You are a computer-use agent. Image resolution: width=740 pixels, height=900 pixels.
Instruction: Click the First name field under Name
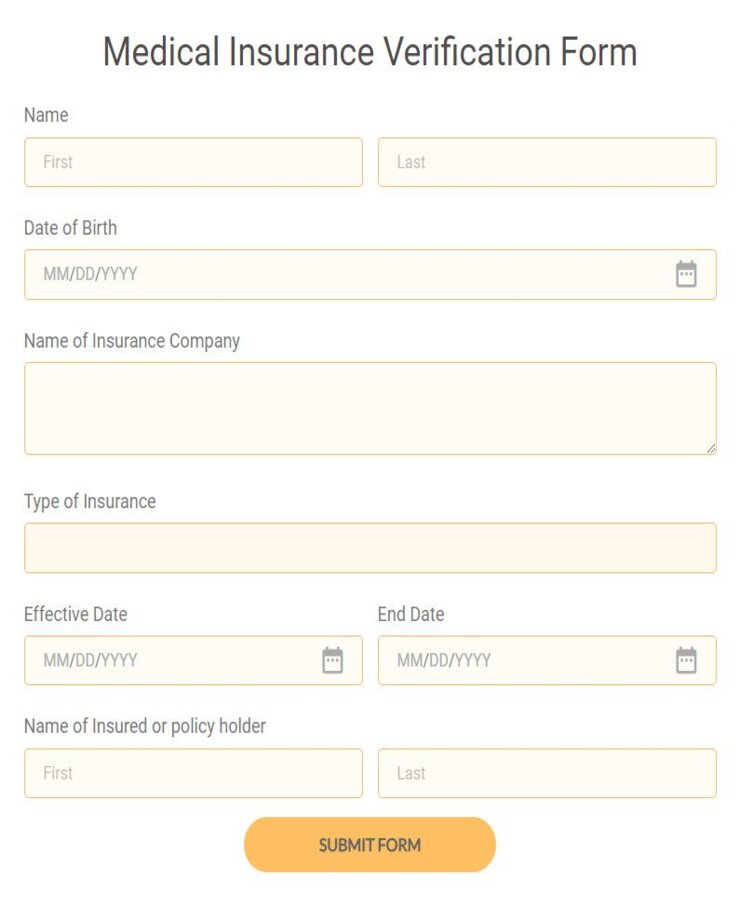point(193,162)
